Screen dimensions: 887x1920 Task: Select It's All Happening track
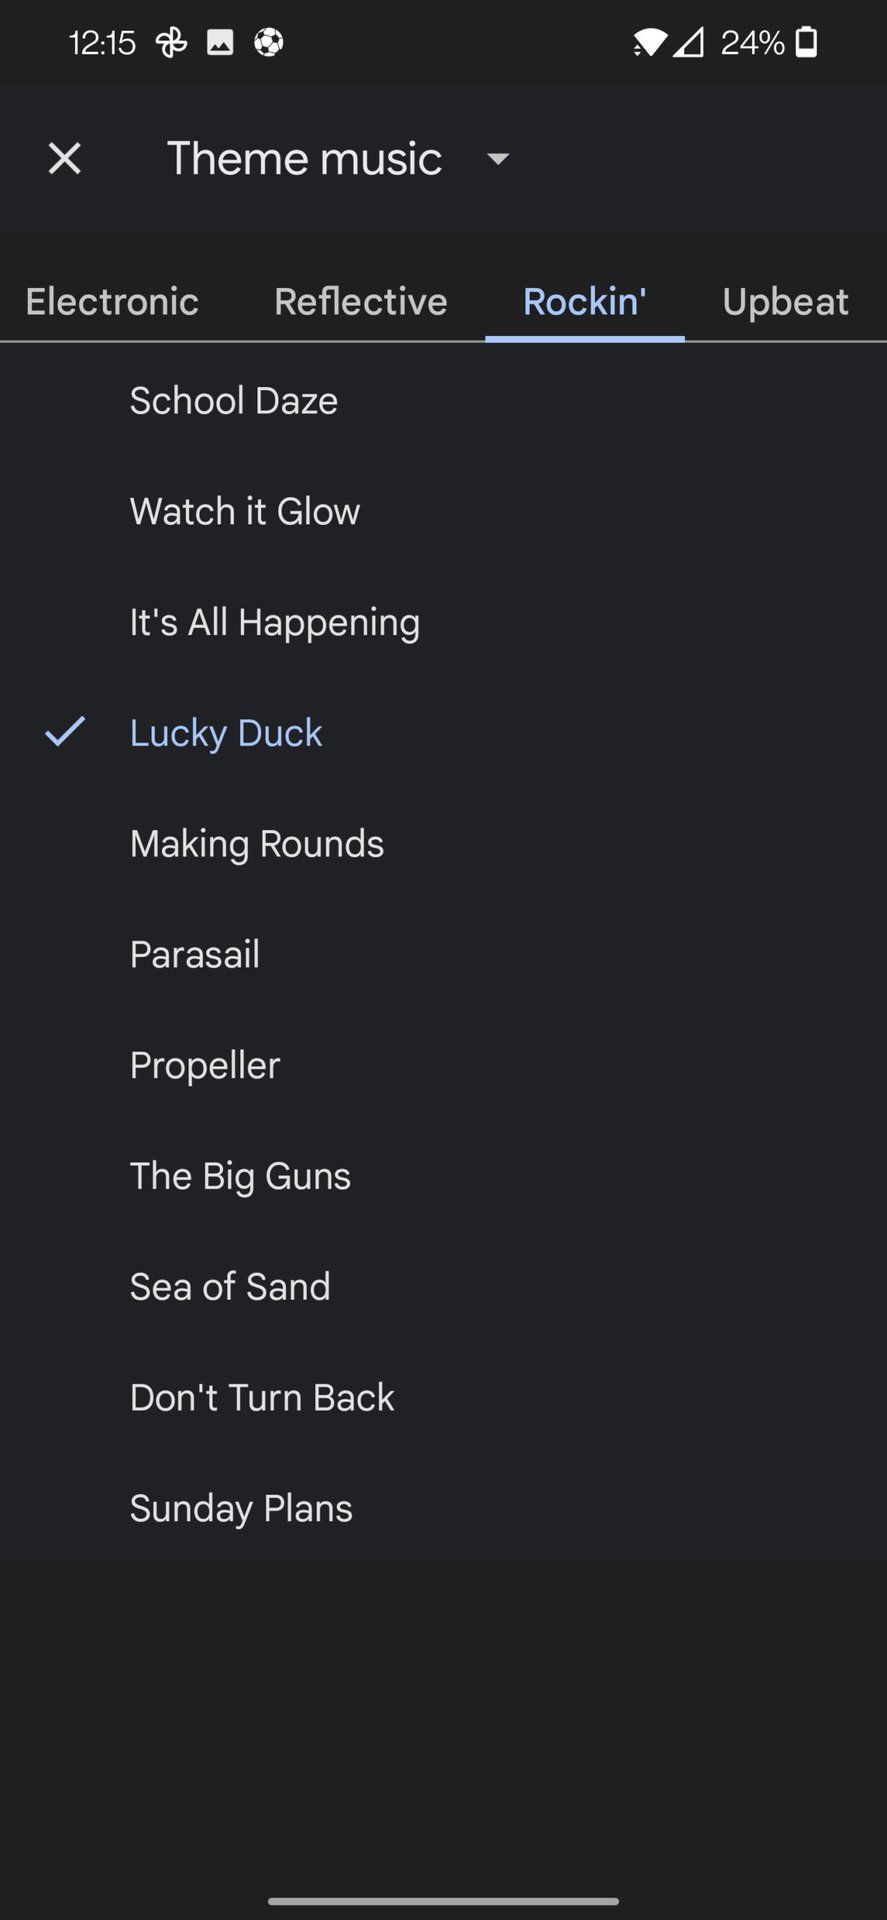point(275,622)
